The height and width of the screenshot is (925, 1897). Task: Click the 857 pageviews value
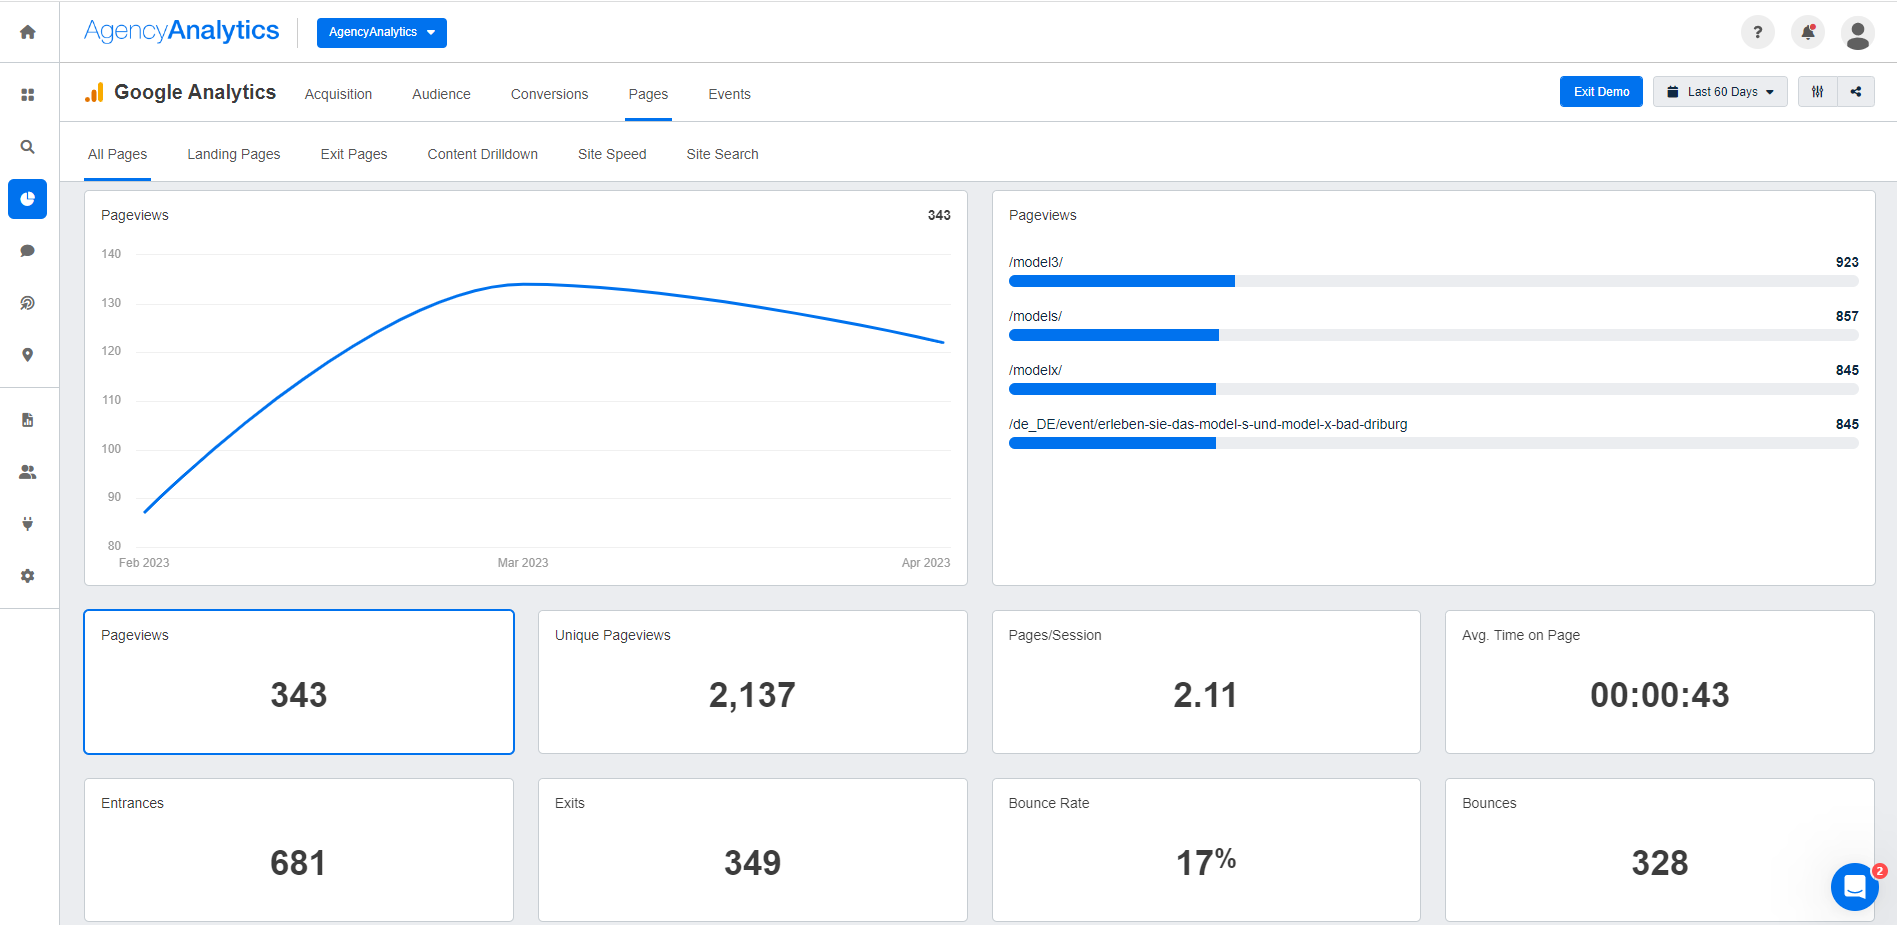click(1847, 316)
